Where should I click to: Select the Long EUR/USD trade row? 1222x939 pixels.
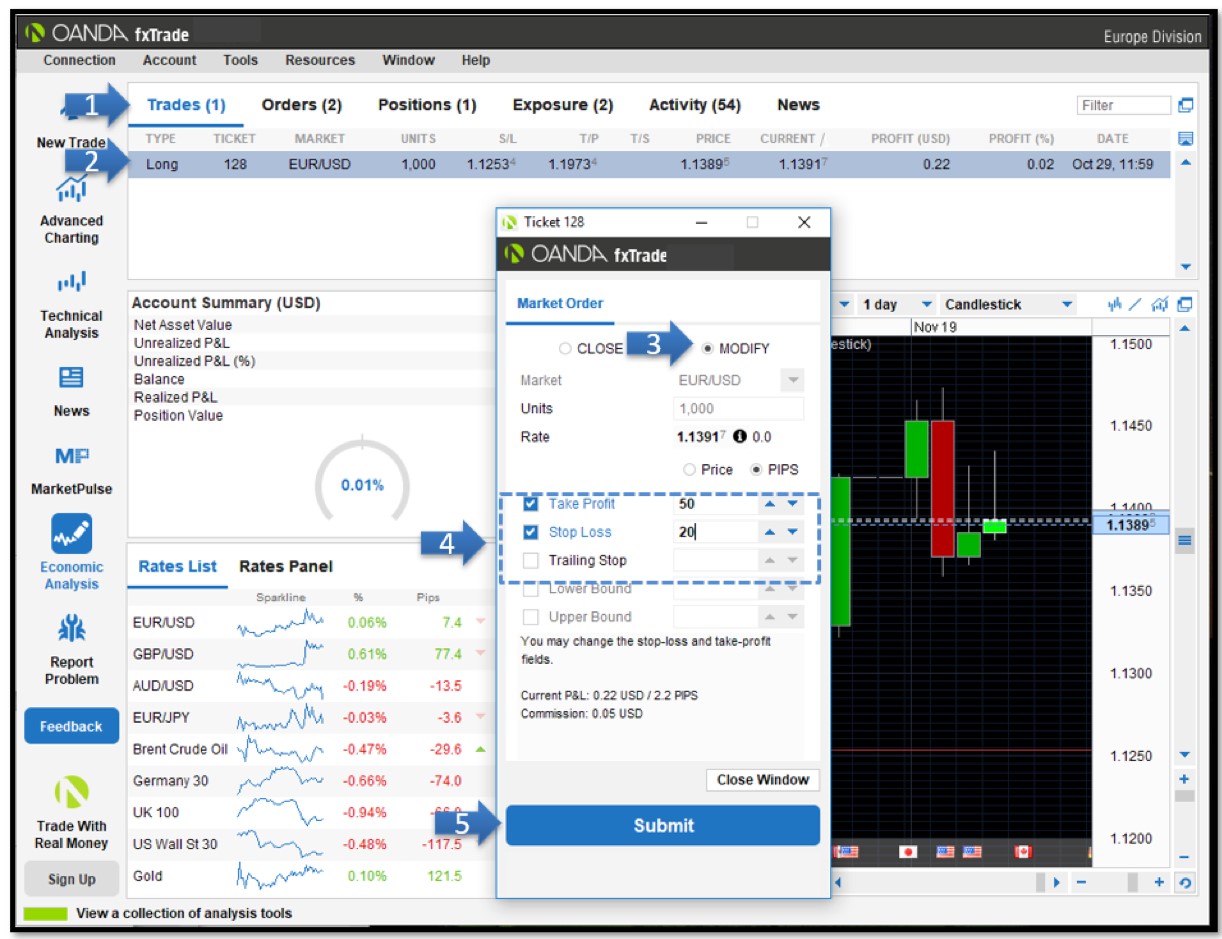(648, 165)
